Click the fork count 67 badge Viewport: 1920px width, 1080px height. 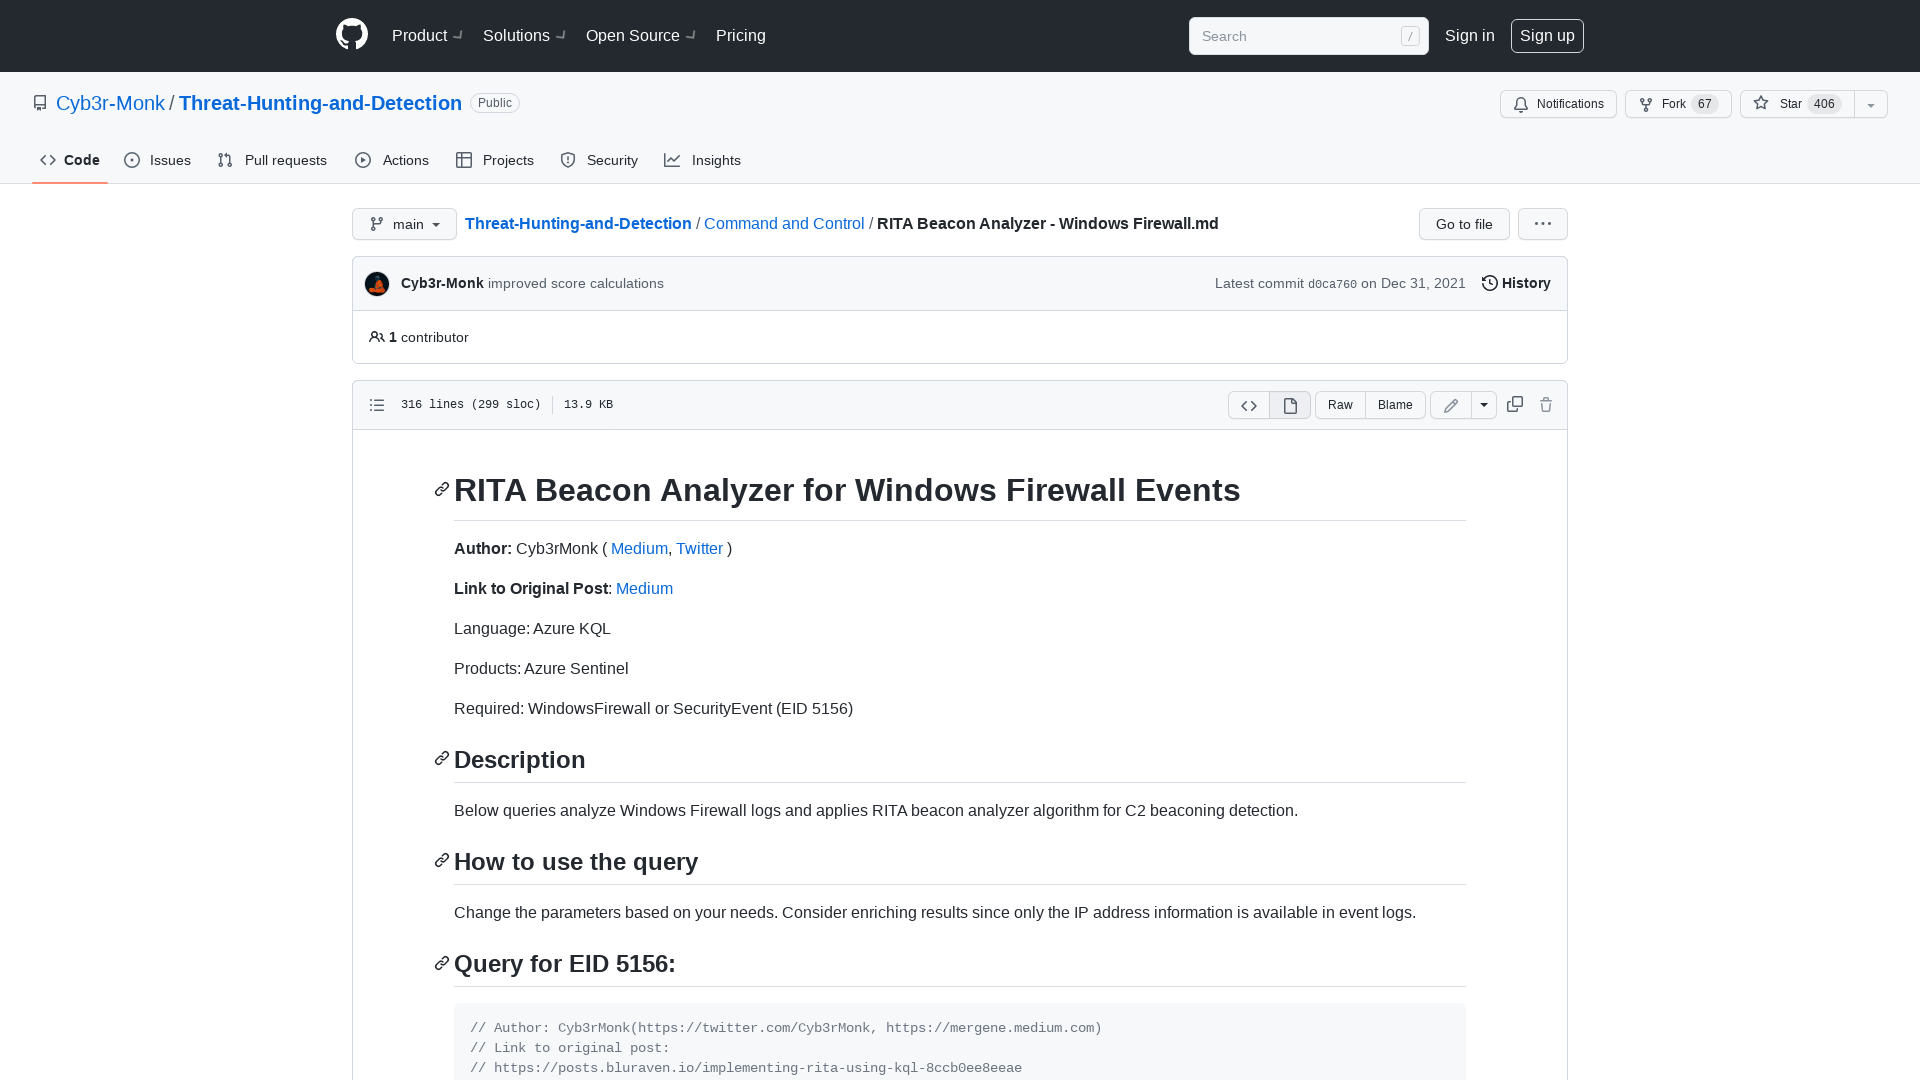(x=1705, y=104)
